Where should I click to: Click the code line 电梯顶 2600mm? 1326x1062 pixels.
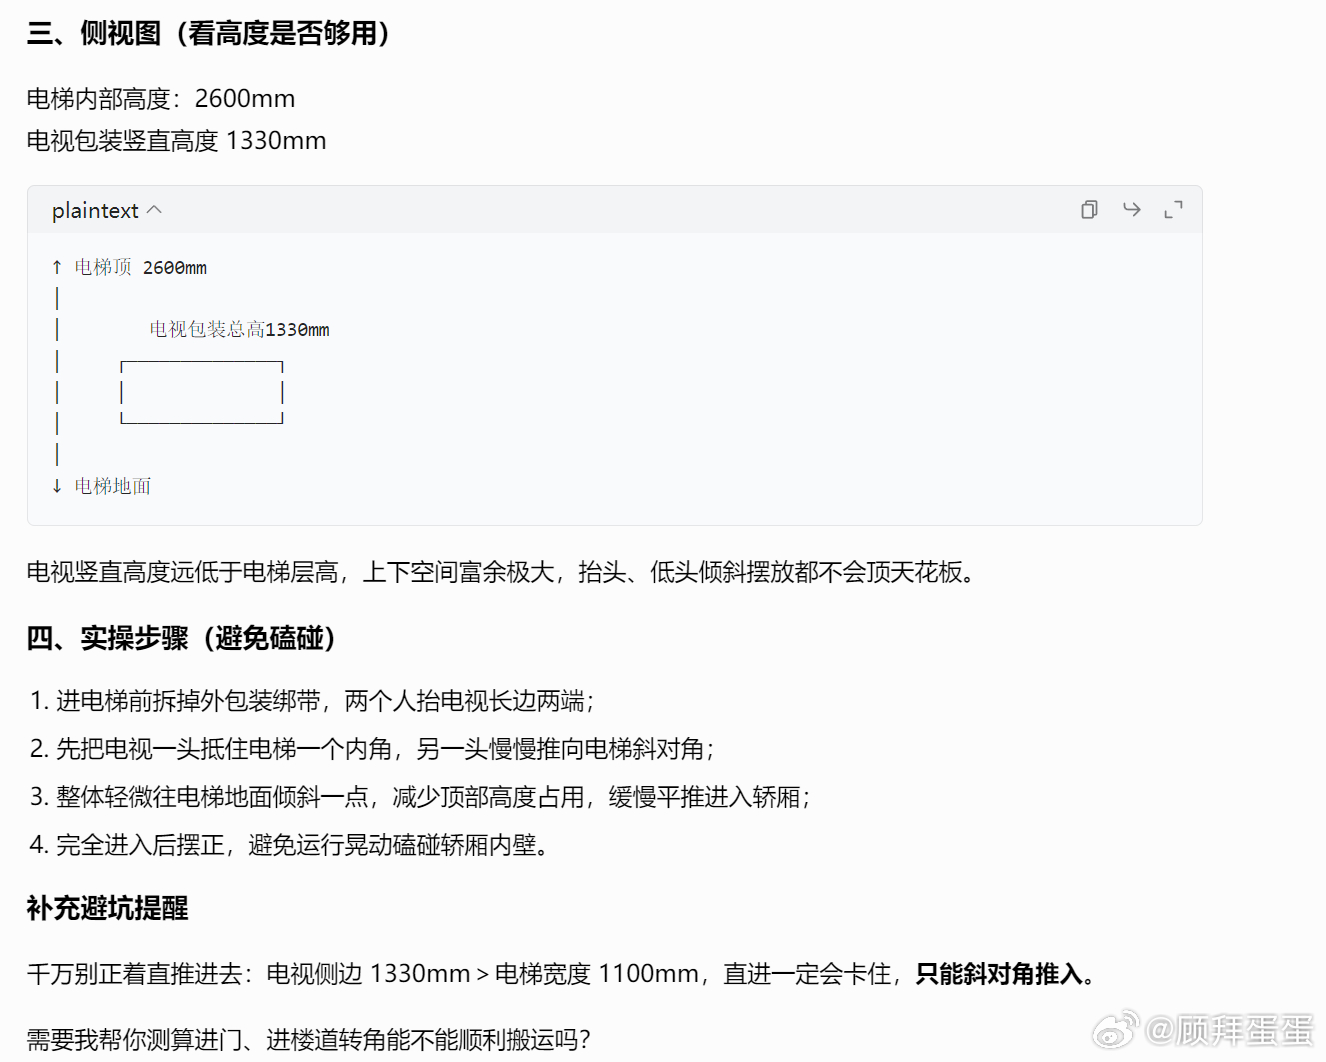coord(140,267)
